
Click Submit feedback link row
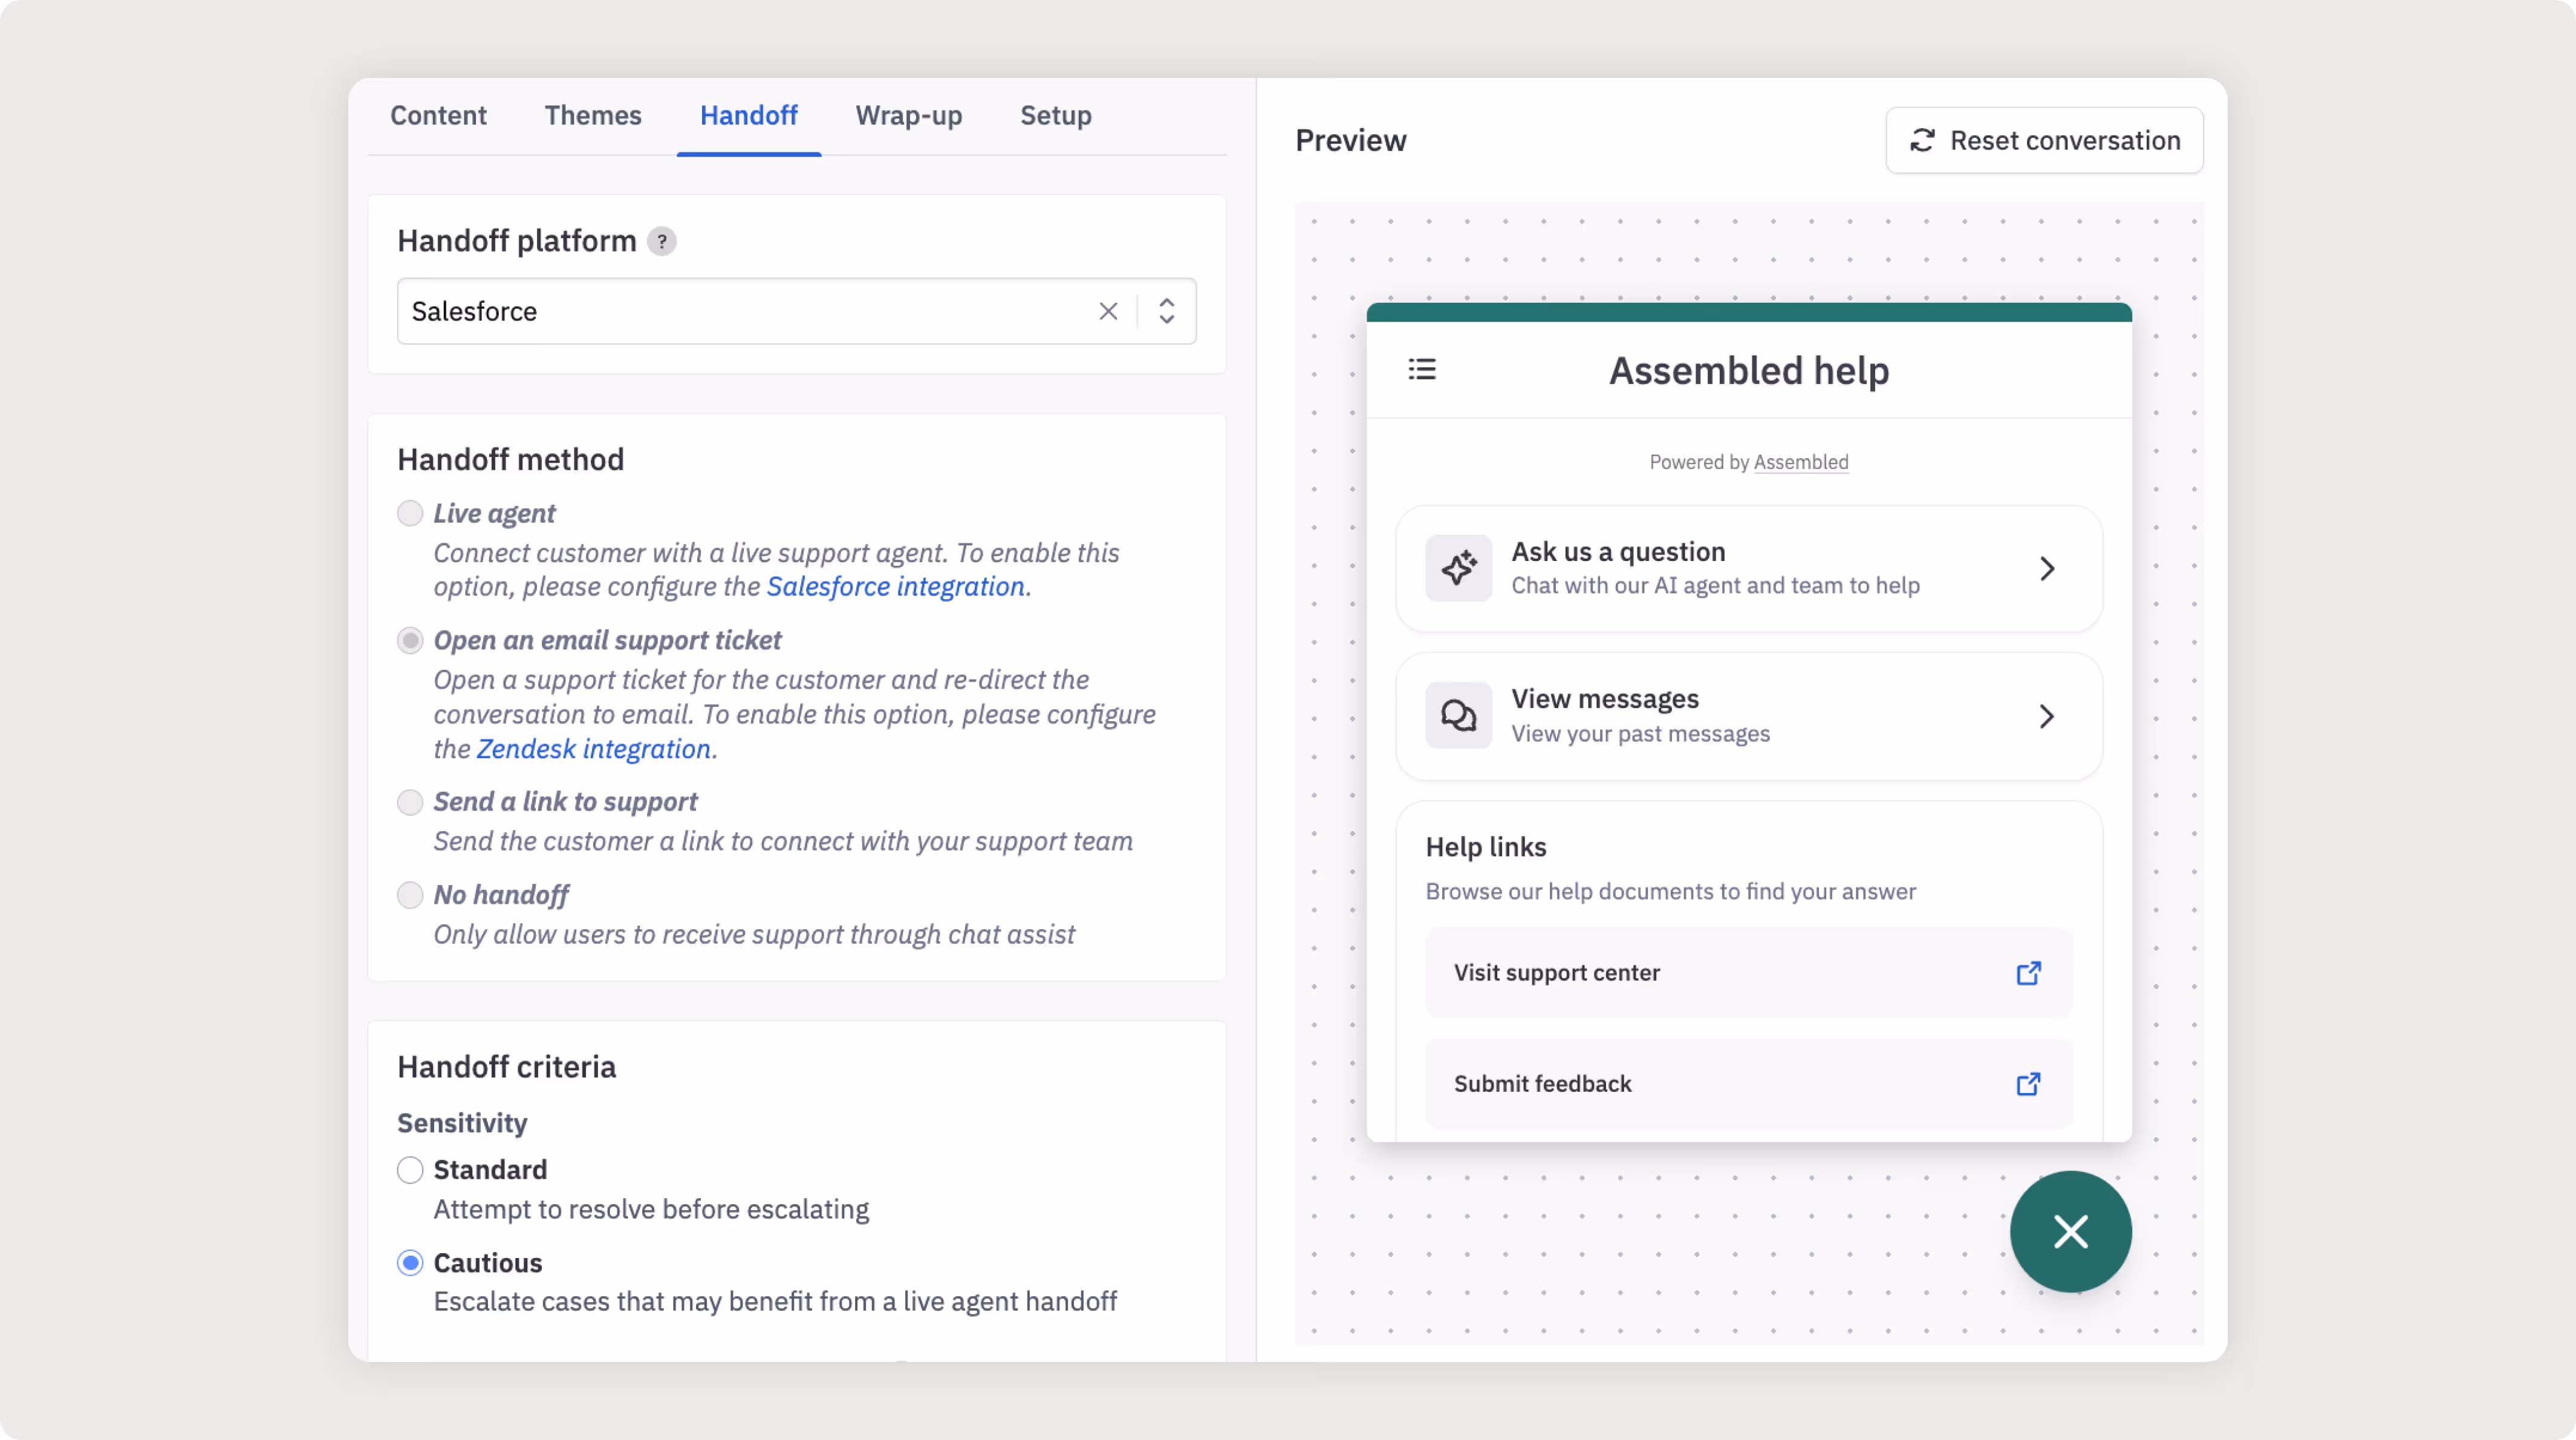click(x=1749, y=1084)
